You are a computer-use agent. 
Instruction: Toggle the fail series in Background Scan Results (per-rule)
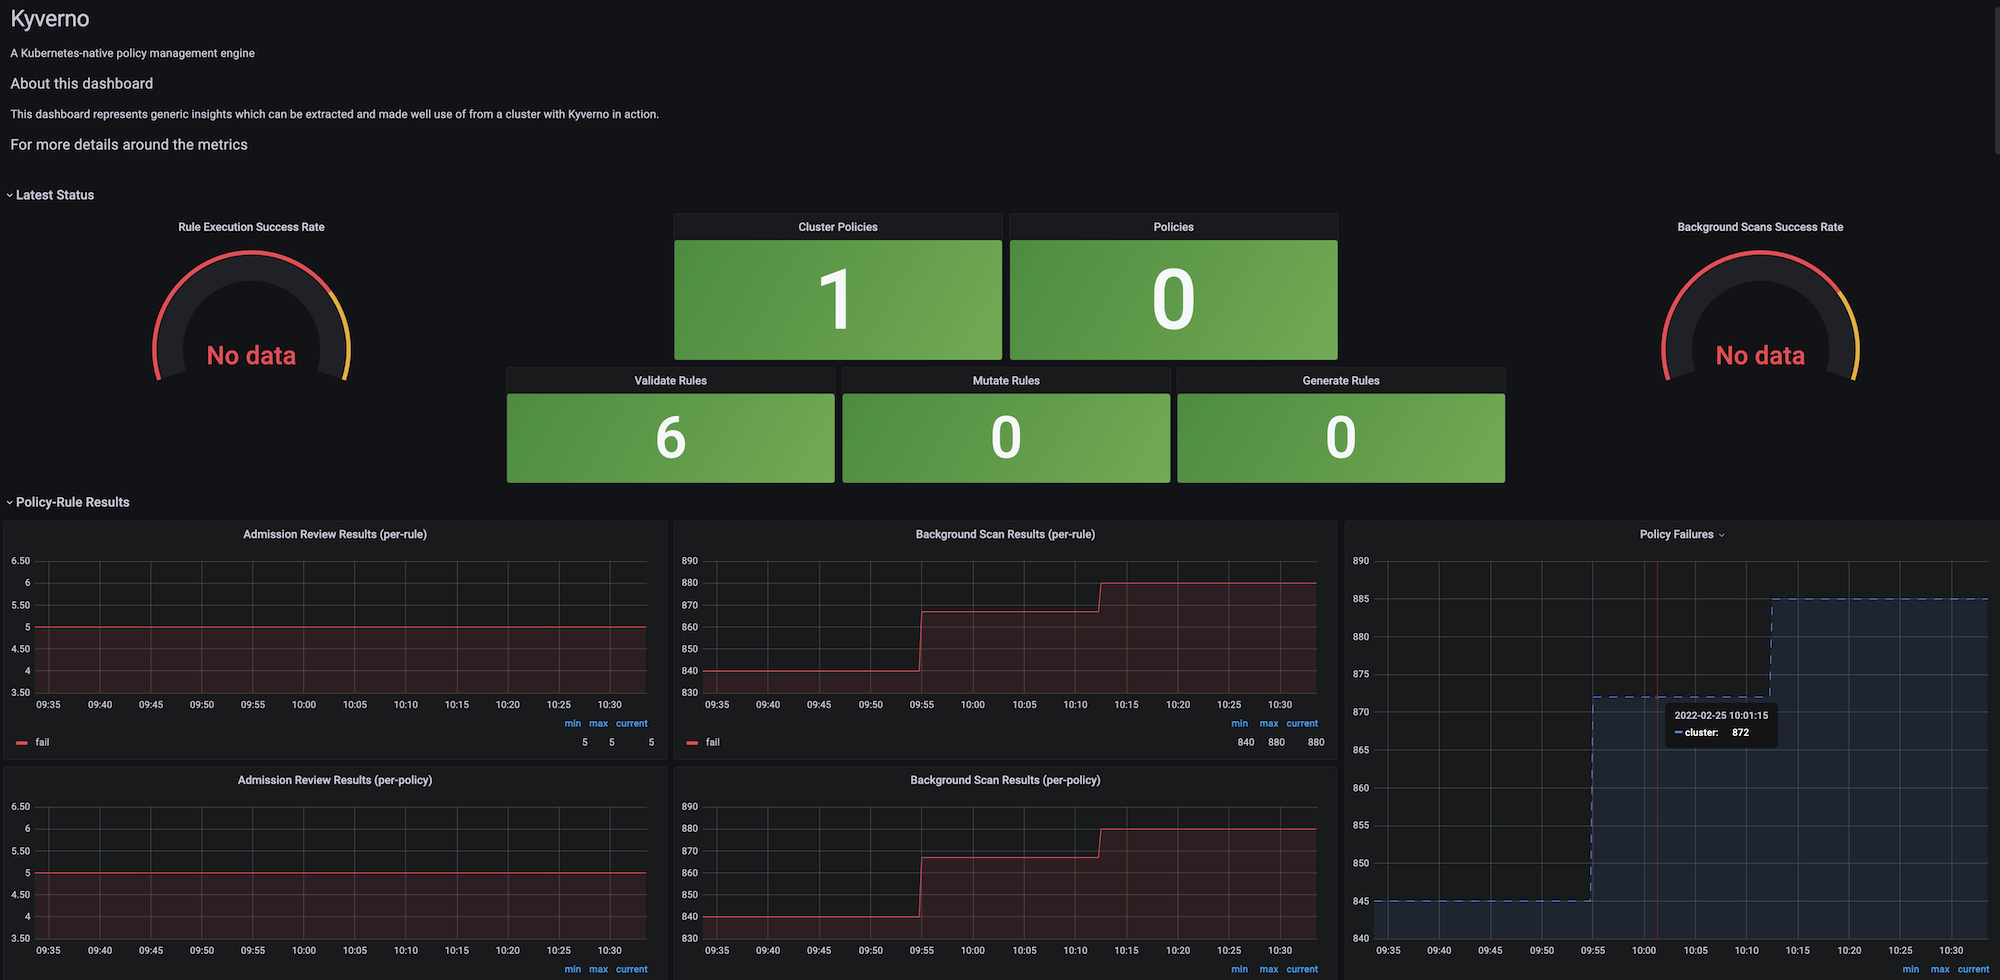coord(712,742)
